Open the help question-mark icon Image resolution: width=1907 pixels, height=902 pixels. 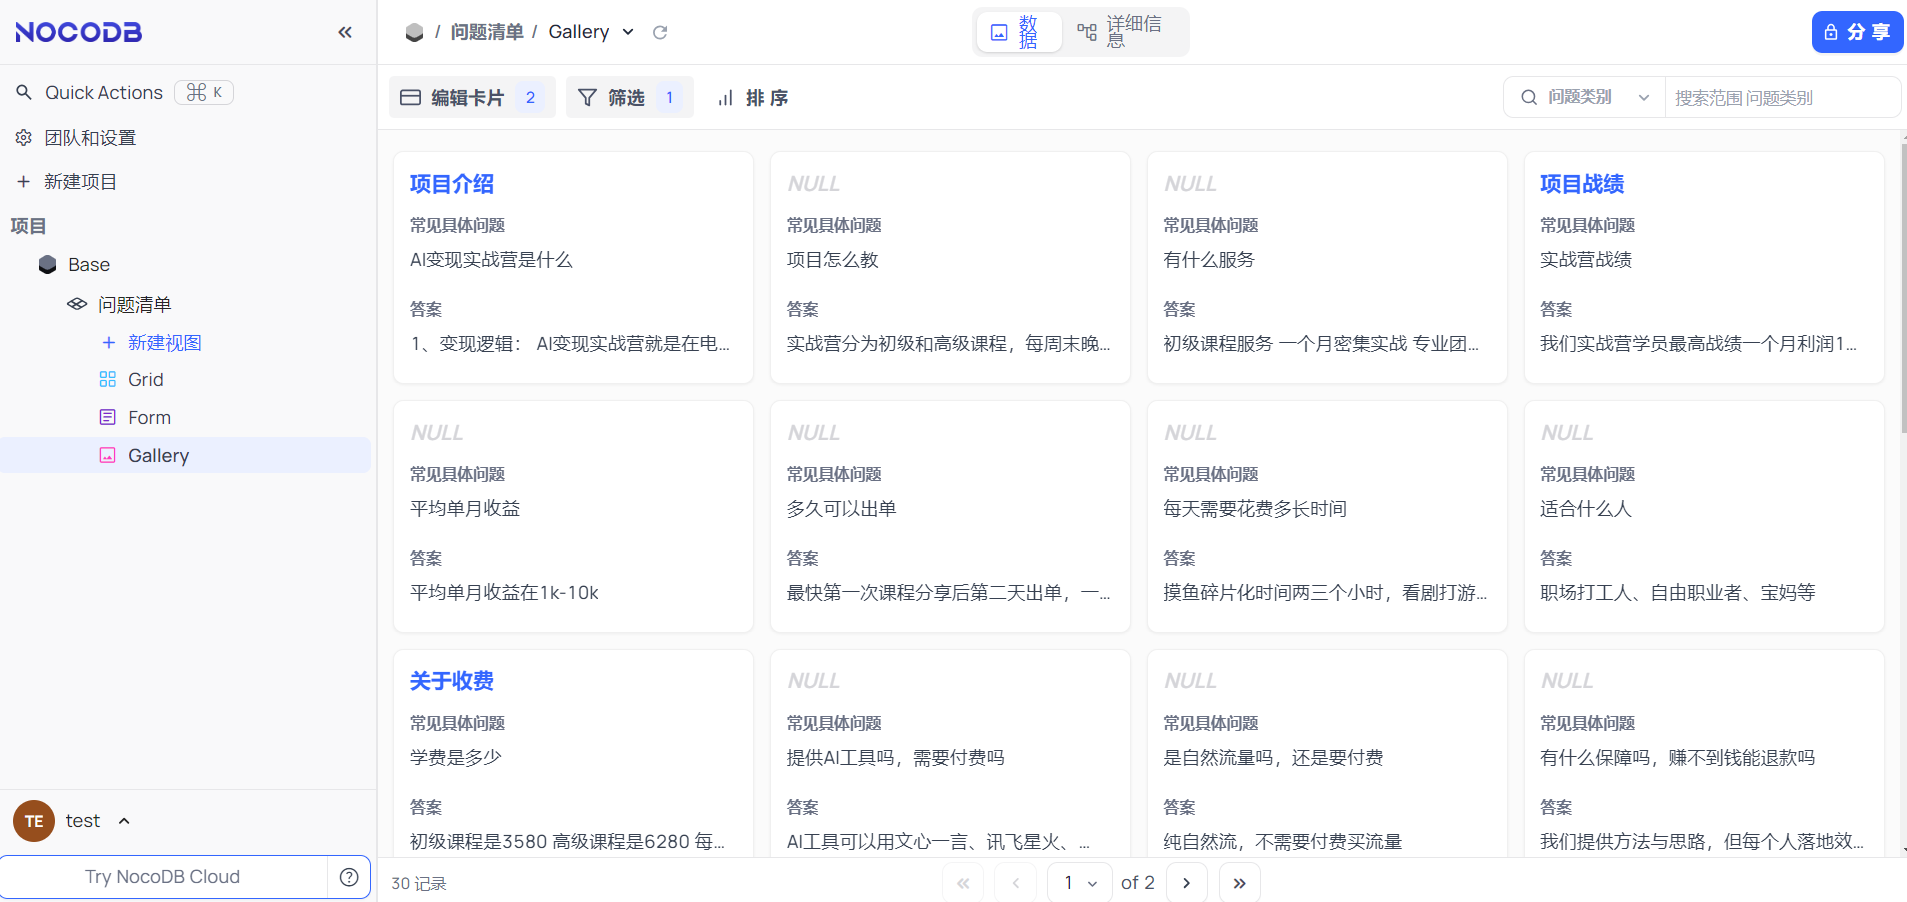point(349,877)
